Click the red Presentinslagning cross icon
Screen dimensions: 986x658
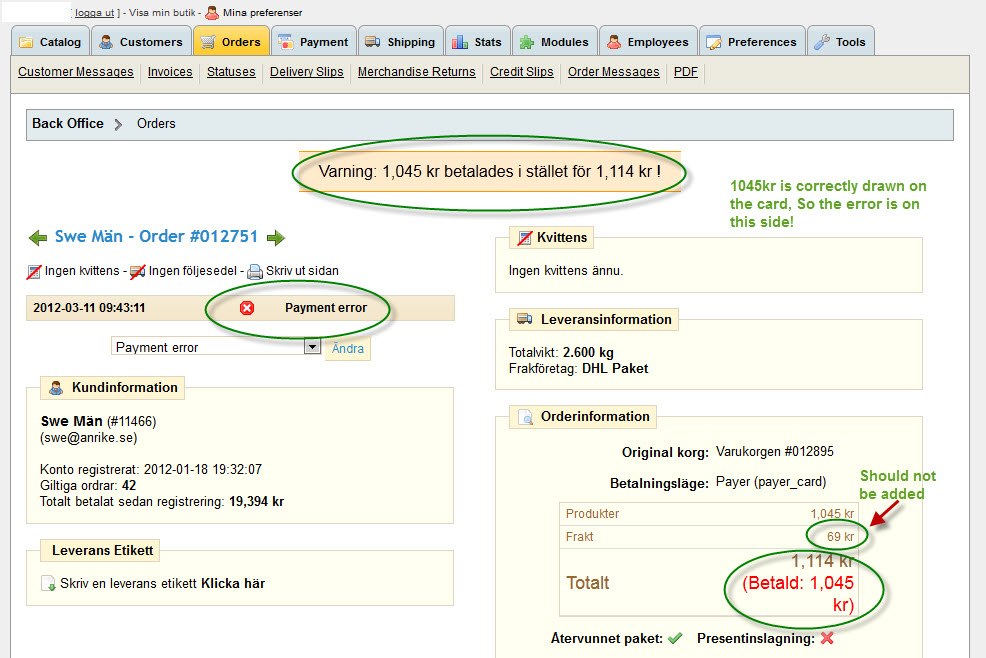(827, 638)
